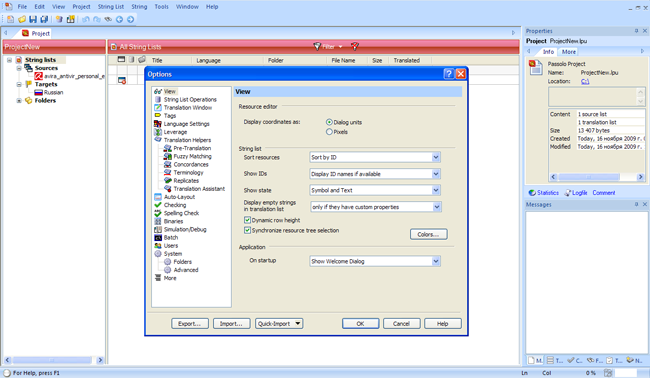The height and width of the screenshot is (378, 650).
Task: Switch to More tab in Properties
Action: point(568,52)
